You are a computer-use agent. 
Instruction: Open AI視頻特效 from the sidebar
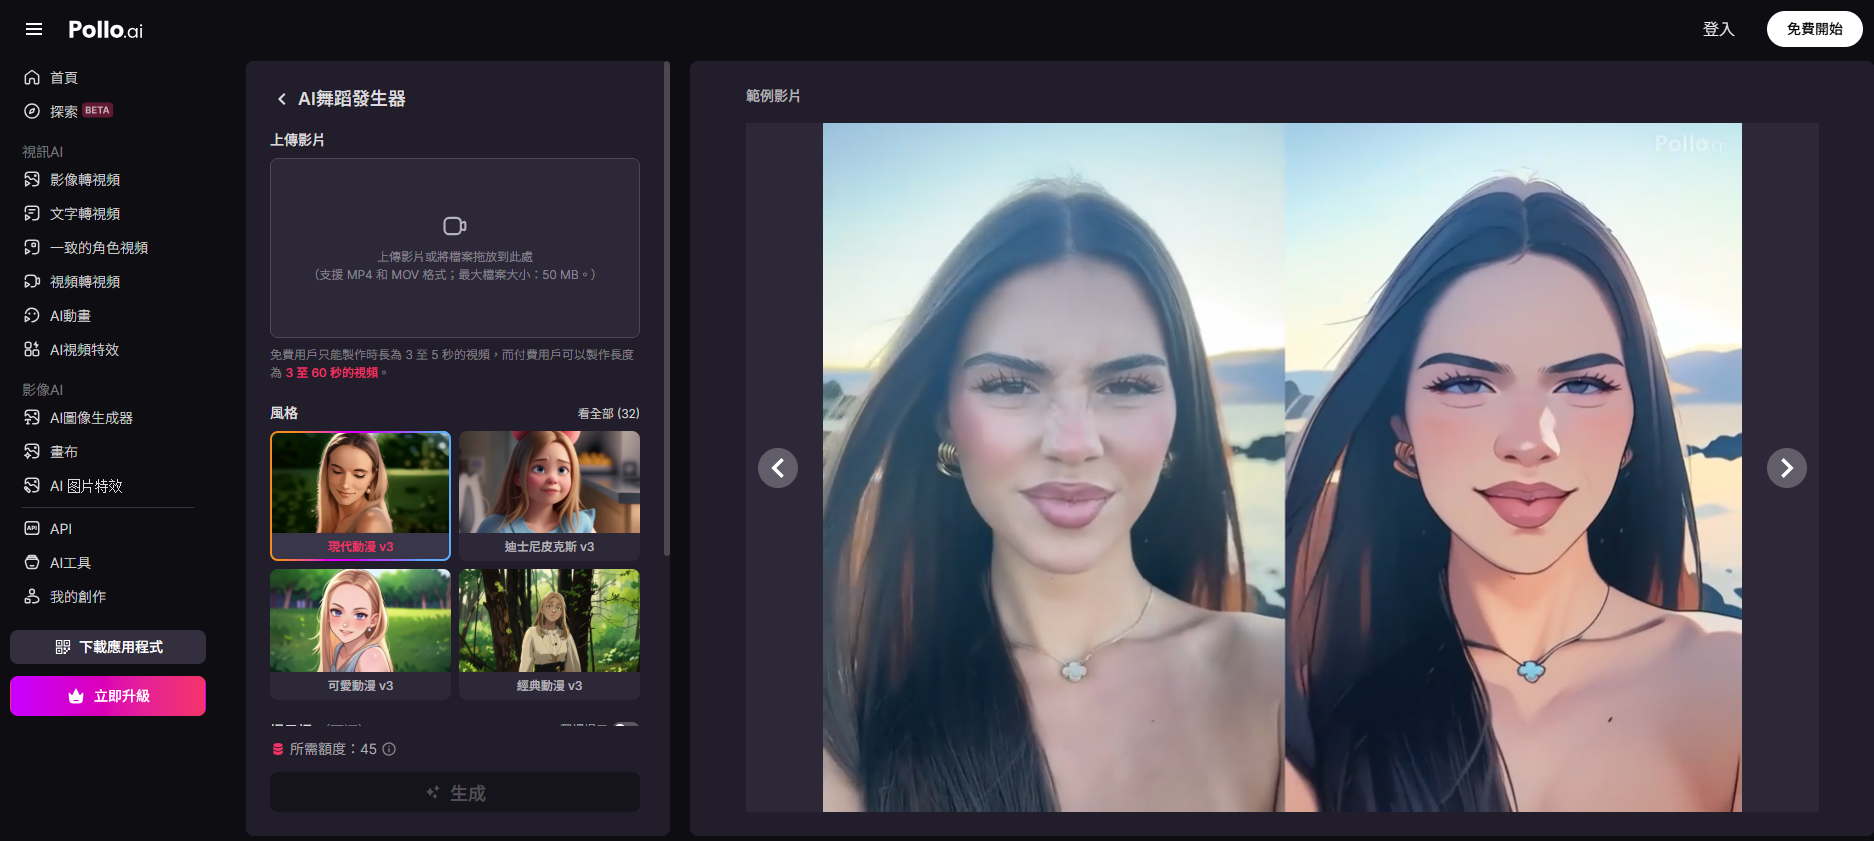point(84,350)
